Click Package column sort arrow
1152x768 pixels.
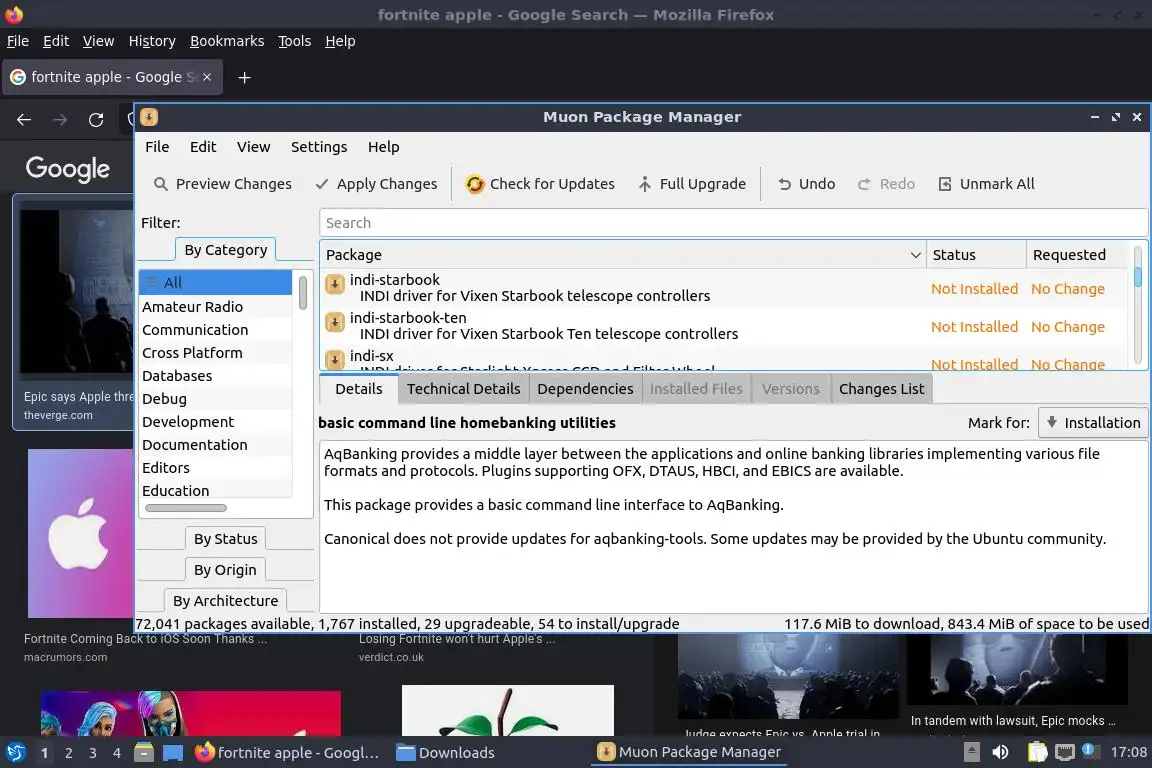pyautogui.click(x=915, y=255)
